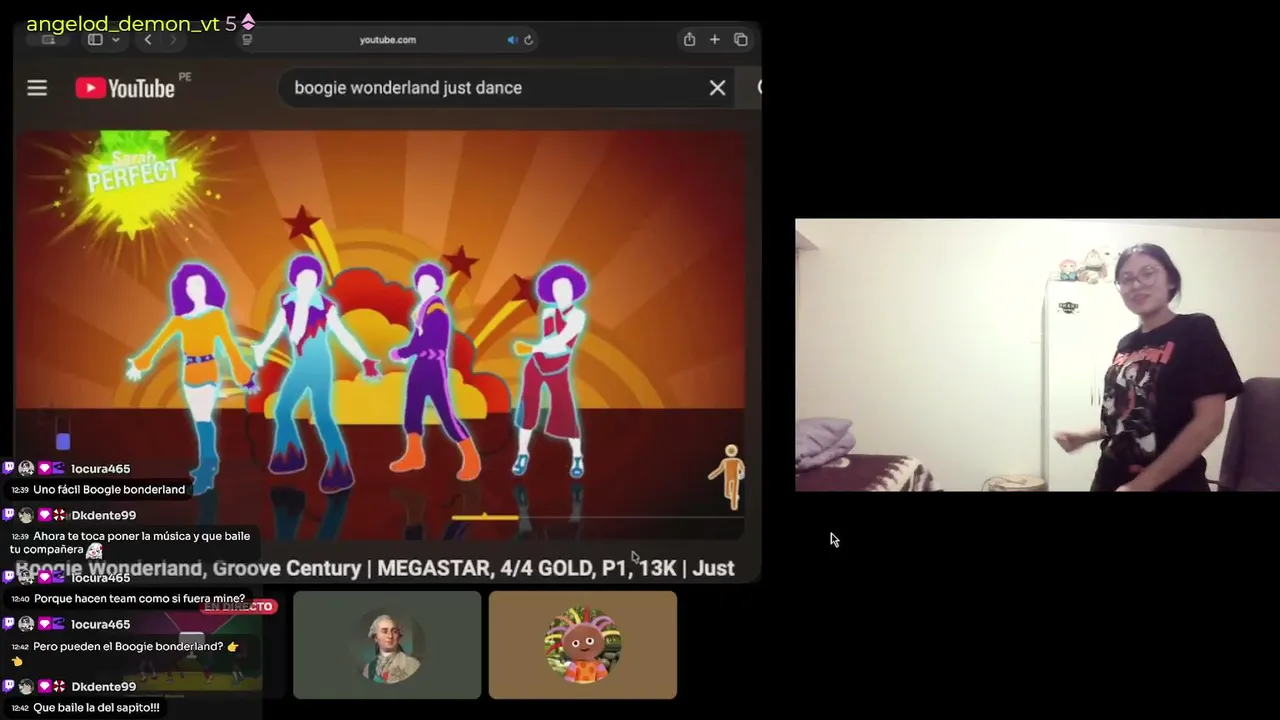This screenshot has width=1280, height=720.
Task: Go forward using Safari's forward arrow
Action: (x=173, y=40)
